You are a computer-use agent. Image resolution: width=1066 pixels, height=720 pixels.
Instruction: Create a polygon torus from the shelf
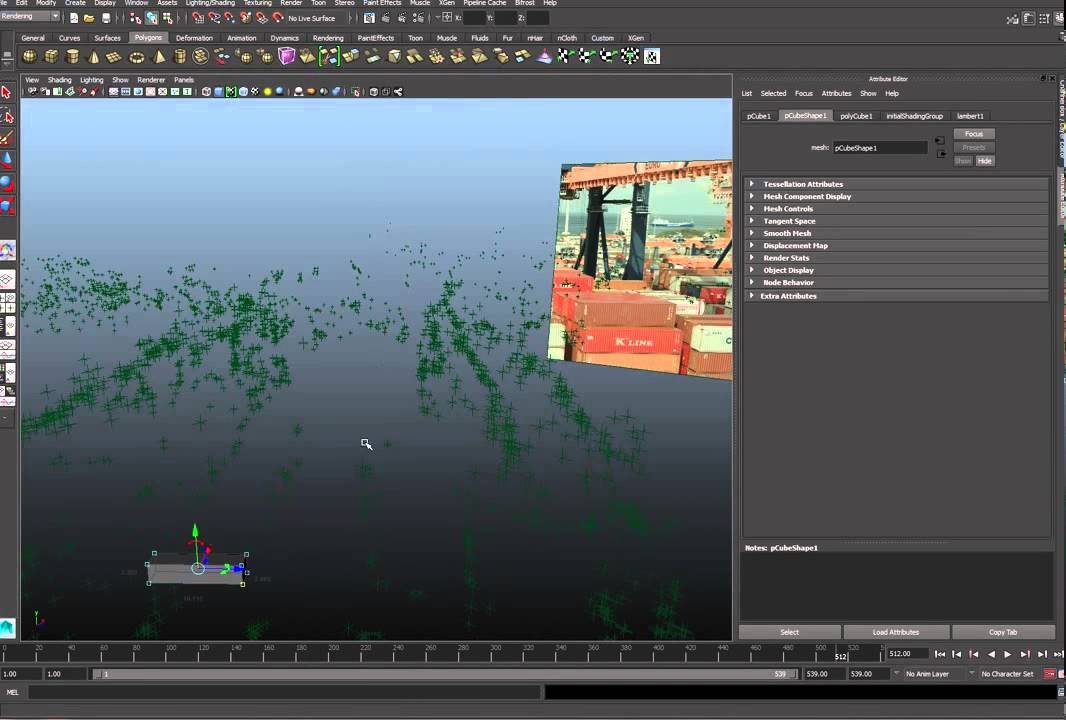click(137, 56)
